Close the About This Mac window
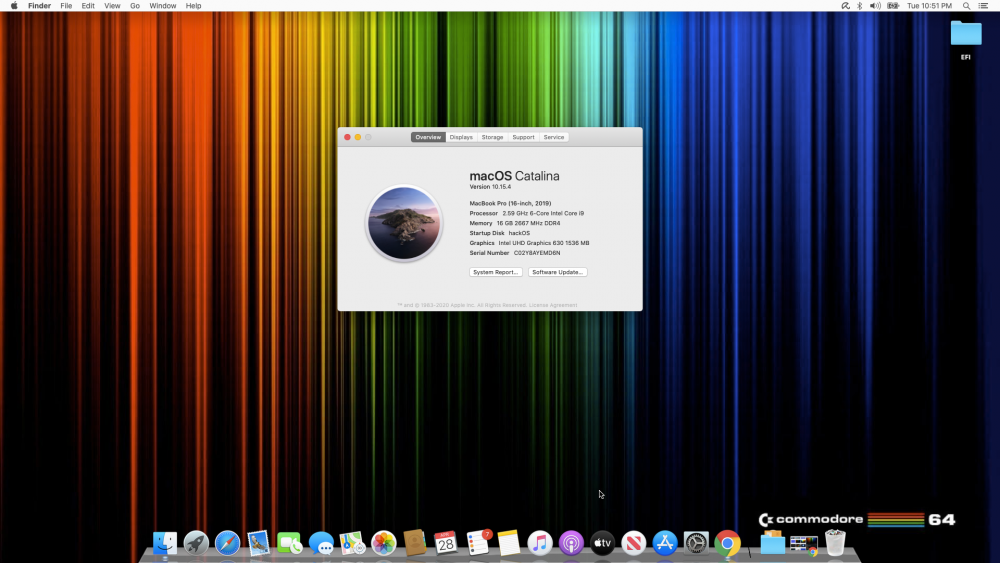Image resolution: width=1000 pixels, height=563 pixels. click(x=348, y=137)
